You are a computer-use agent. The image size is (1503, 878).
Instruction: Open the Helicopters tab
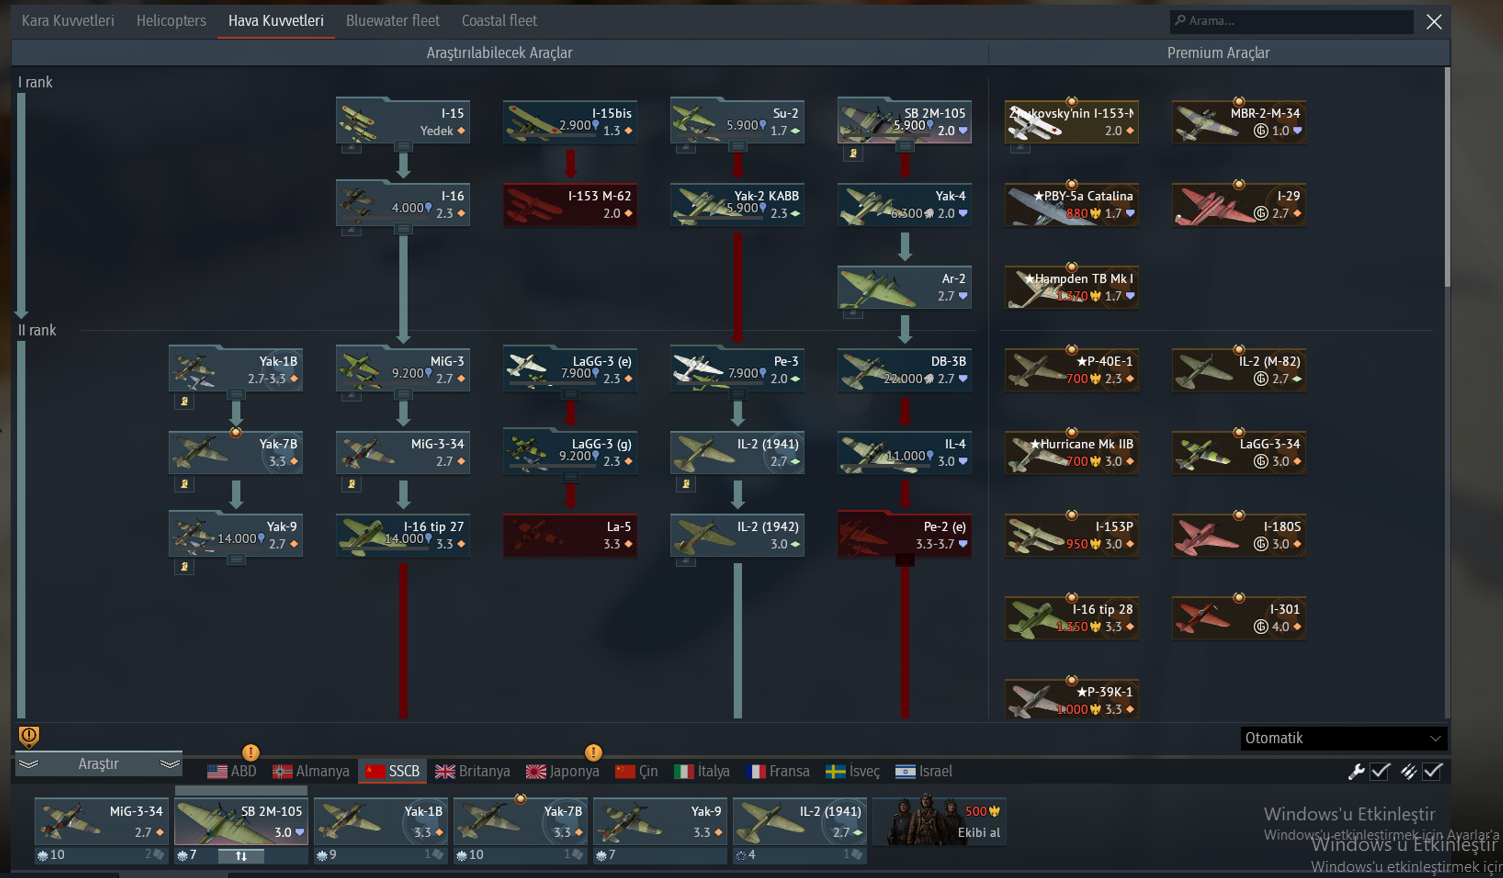point(171,20)
